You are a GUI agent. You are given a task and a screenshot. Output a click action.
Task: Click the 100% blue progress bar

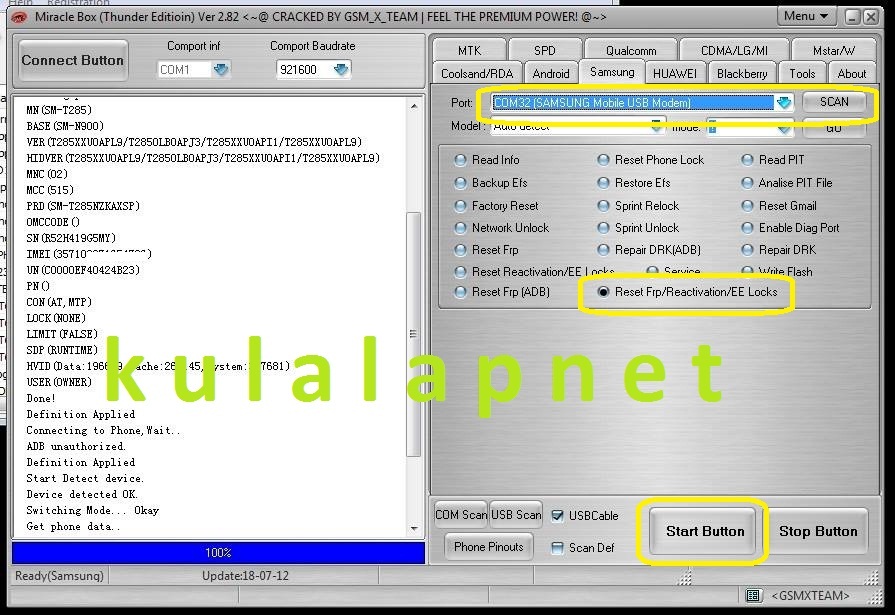click(x=218, y=553)
